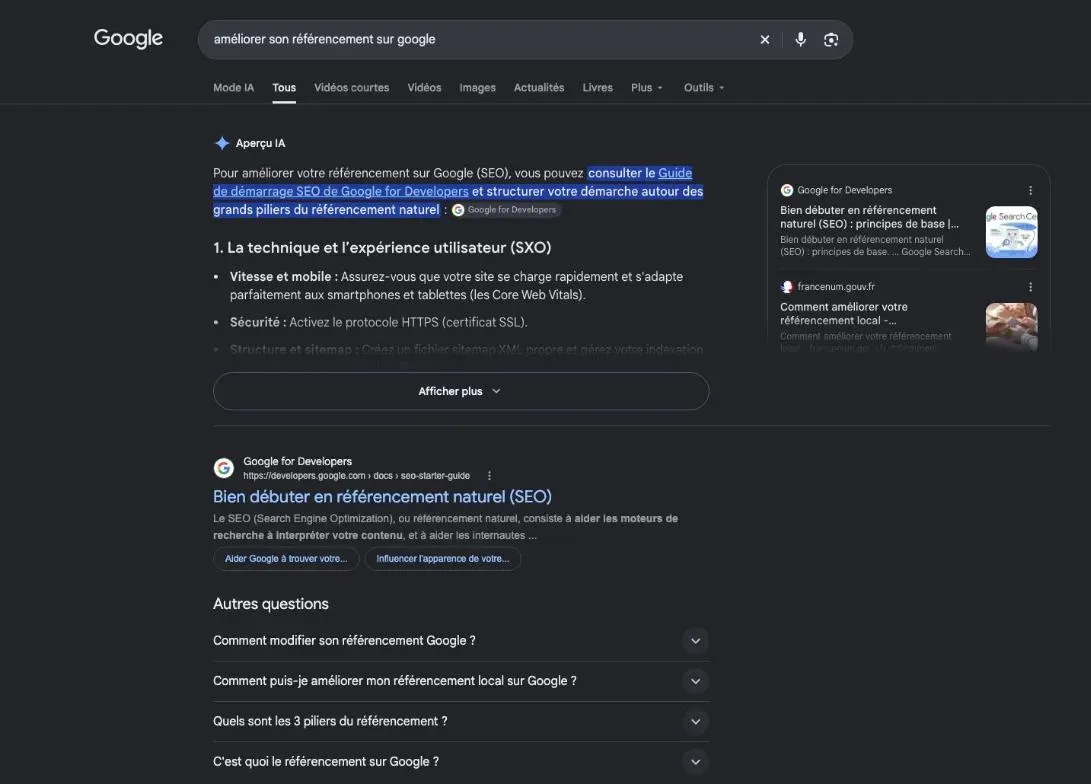The width and height of the screenshot is (1091, 784).
Task: Click inside the search box text
Action: 324,40
